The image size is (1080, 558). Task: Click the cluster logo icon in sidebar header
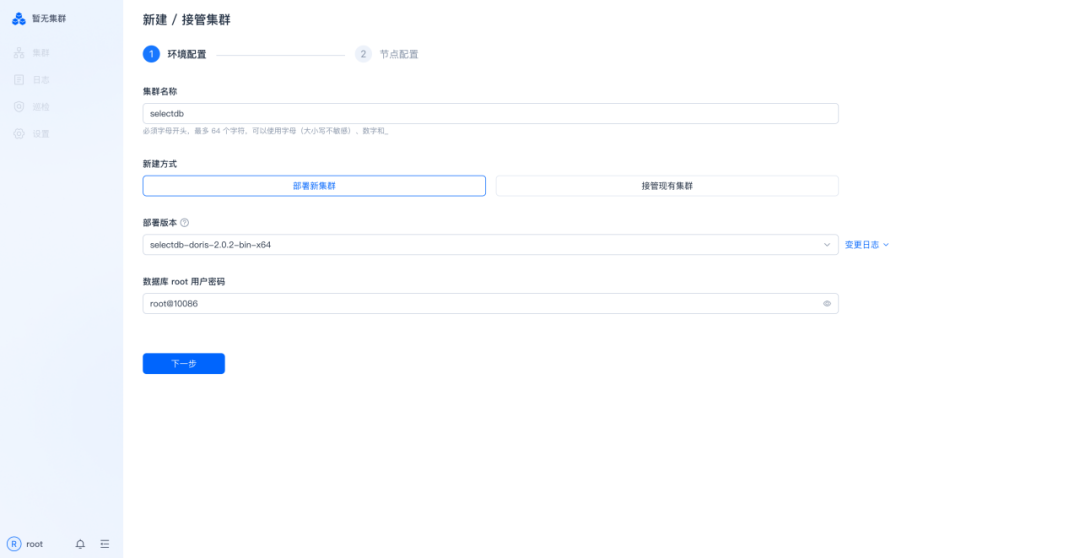coord(19,19)
